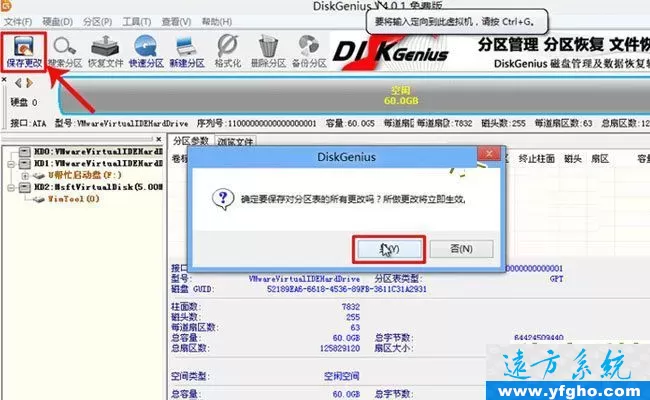
Task: Click the 空闲 60.0GB free space bar
Action: pyautogui.click(x=354, y=95)
